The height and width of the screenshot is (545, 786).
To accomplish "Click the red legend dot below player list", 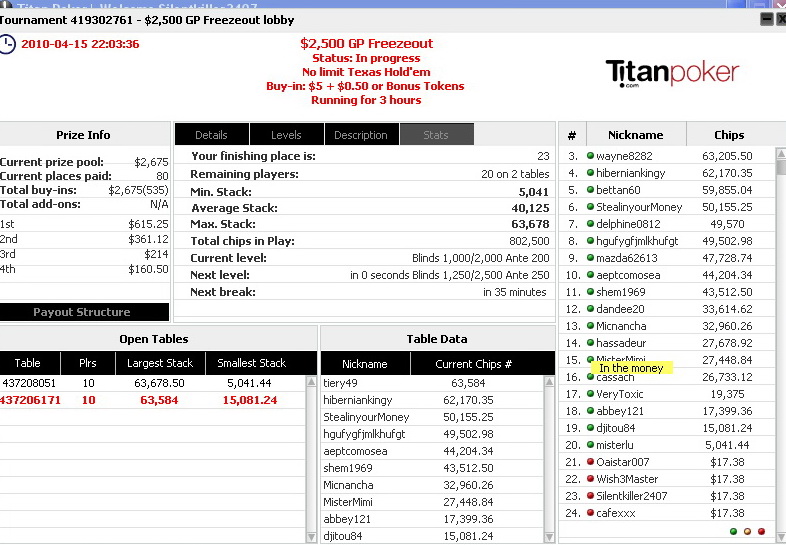I will [761, 531].
